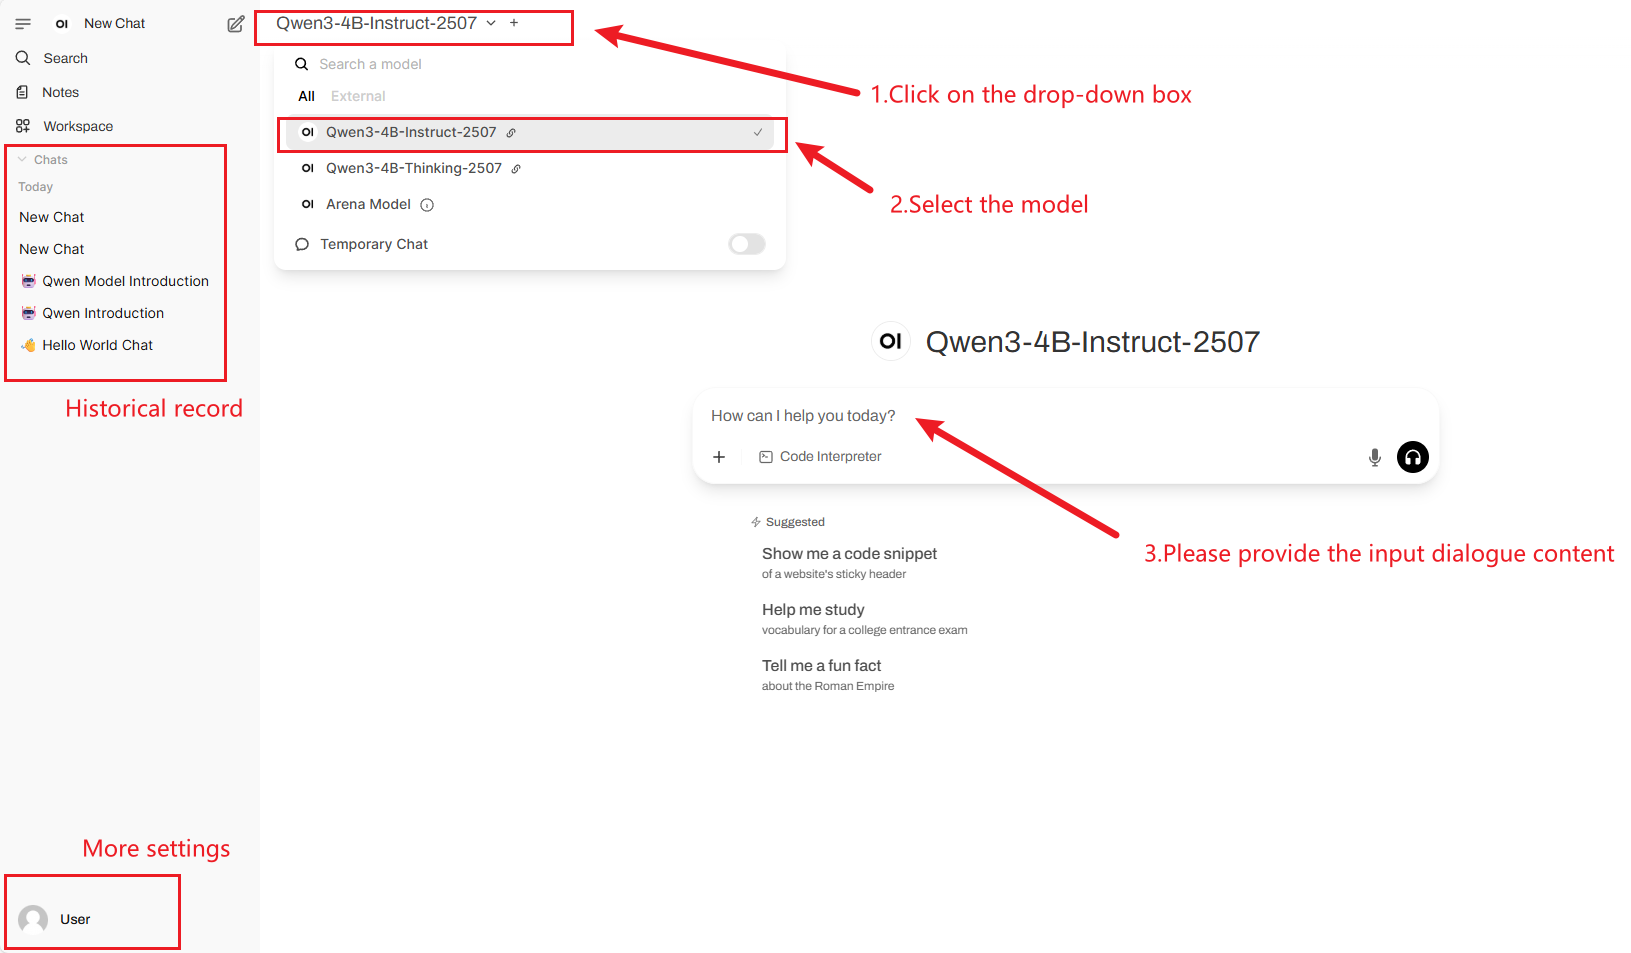Switch to the External models tab
Screen dimensions: 1631x953
click(358, 96)
